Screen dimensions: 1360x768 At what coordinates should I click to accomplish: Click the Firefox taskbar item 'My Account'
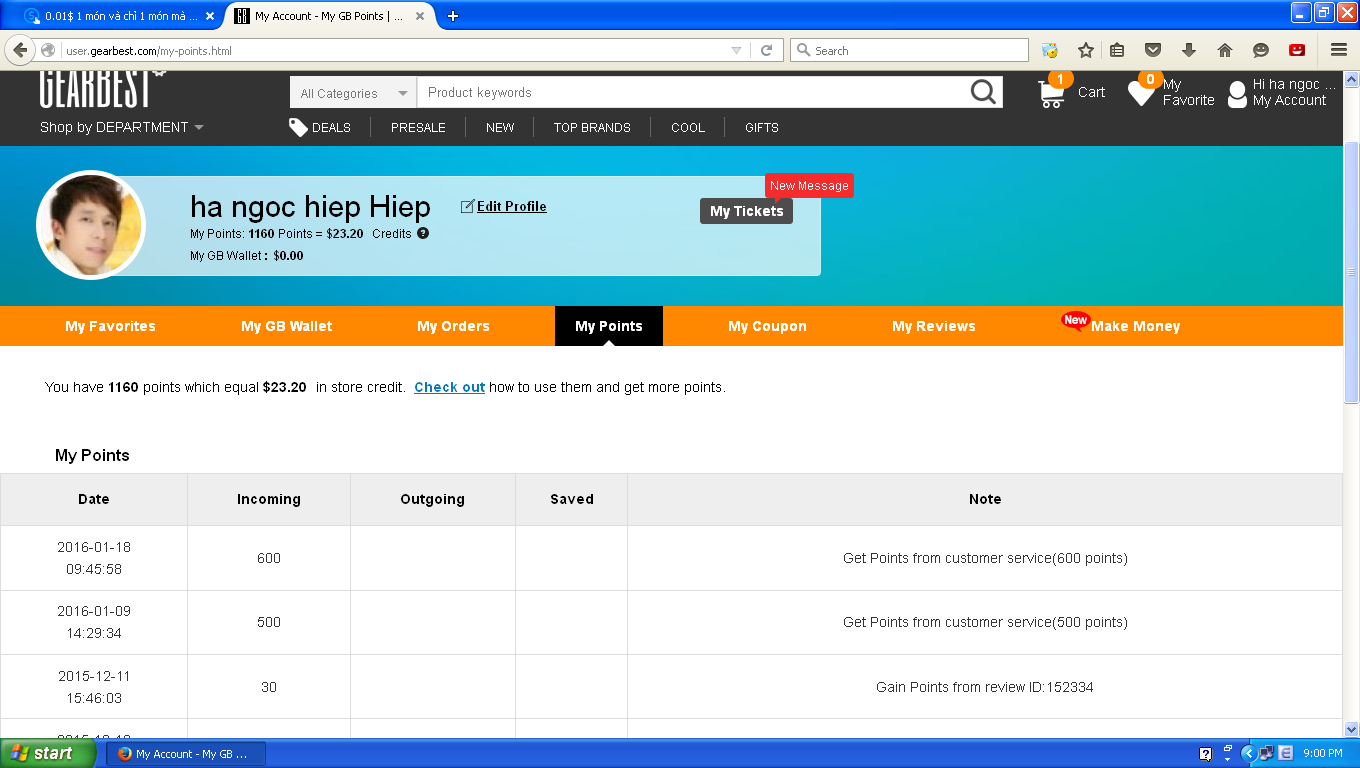pyautogui.click(x=186, y=754)
